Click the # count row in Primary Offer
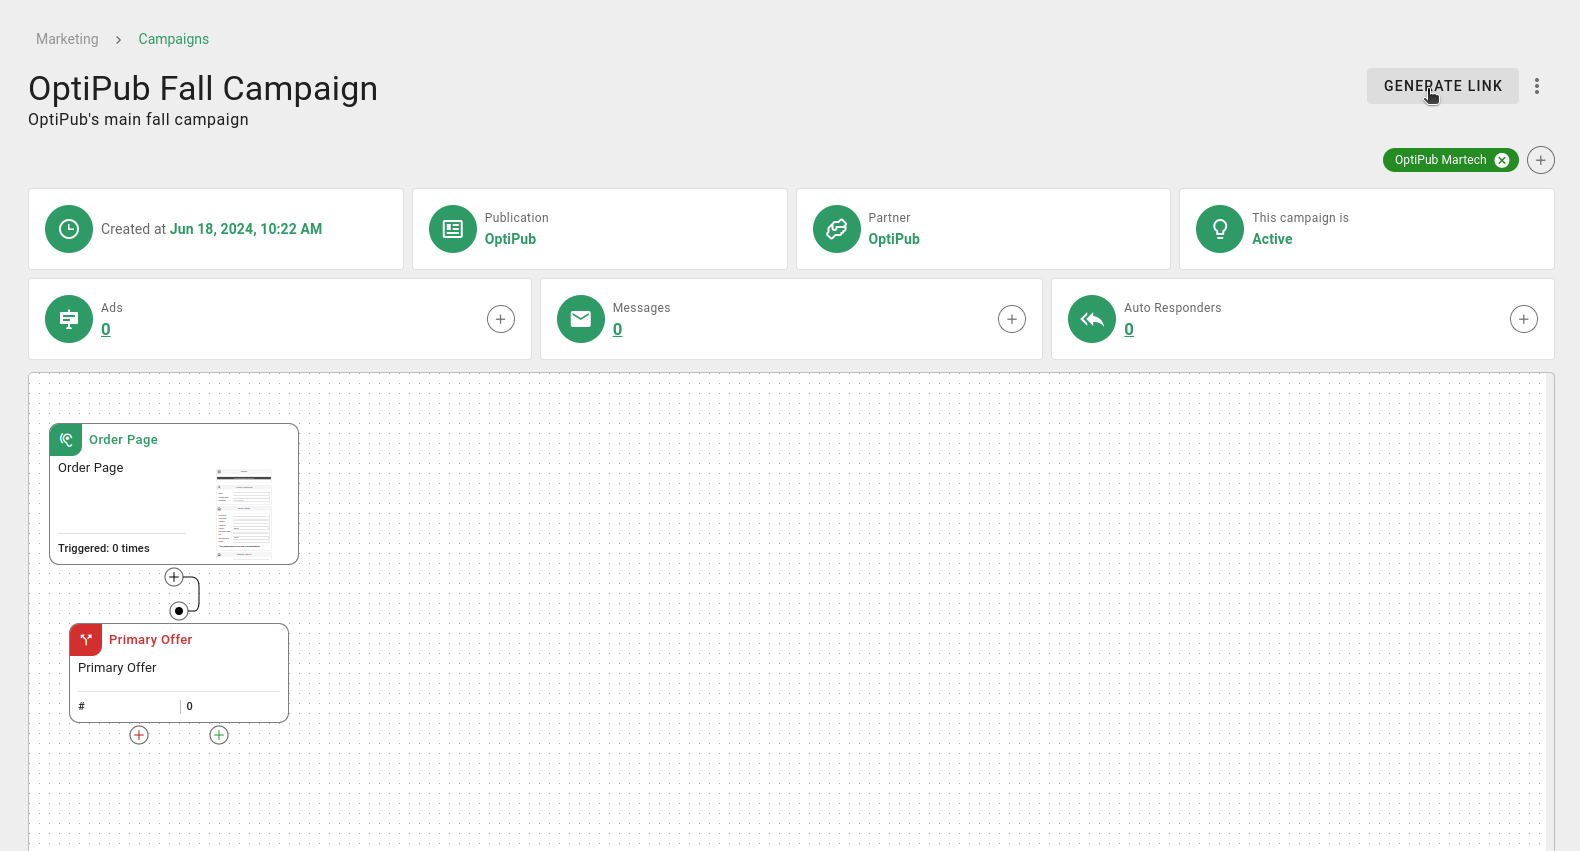The width and height of the screenshot is (1580, 851). pyautogui.click(x=179, y=706)
